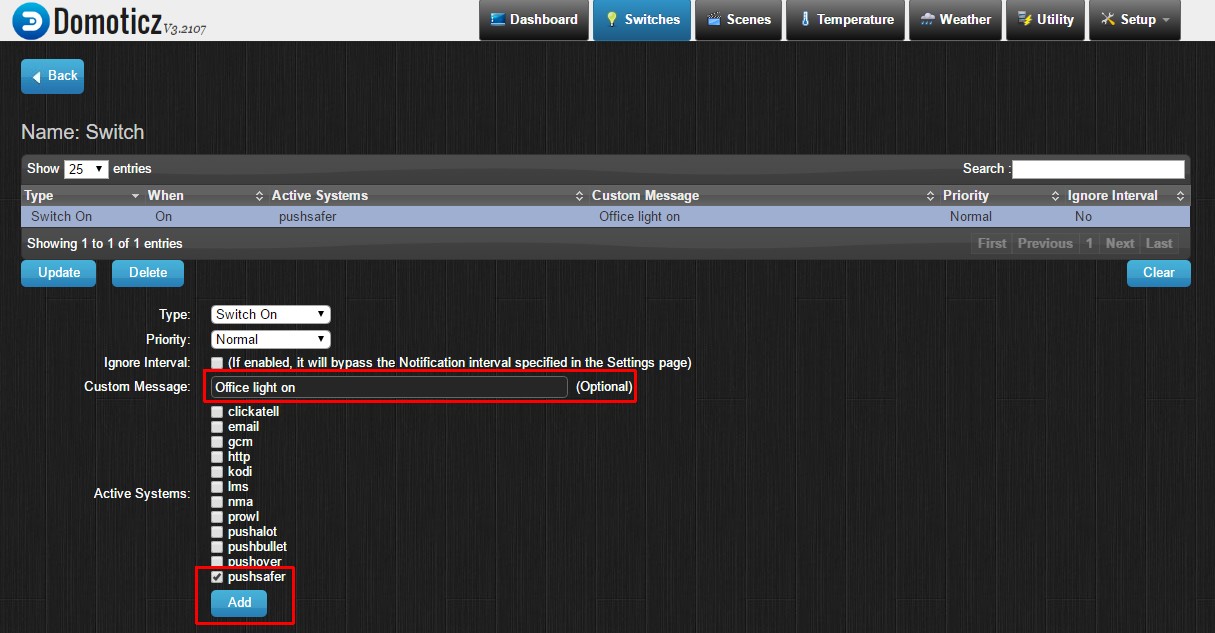Sort table by Priority column
Screen dimensions: 1215x633
point(1001,196)
